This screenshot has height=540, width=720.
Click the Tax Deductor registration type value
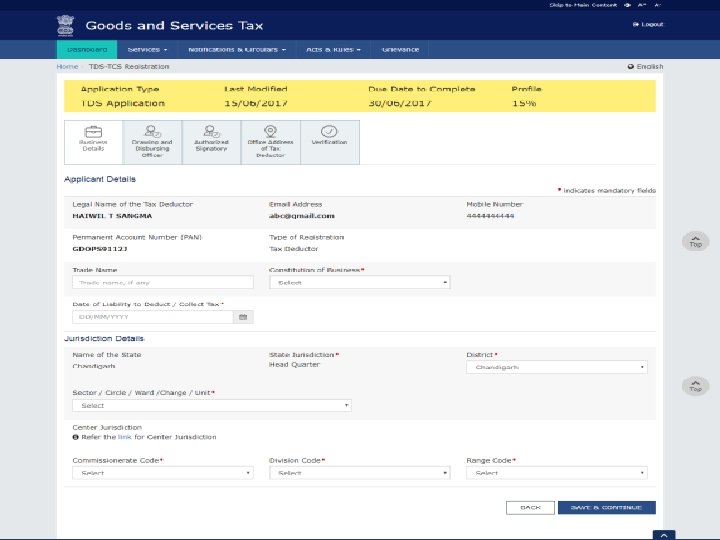tap(293, 249)
